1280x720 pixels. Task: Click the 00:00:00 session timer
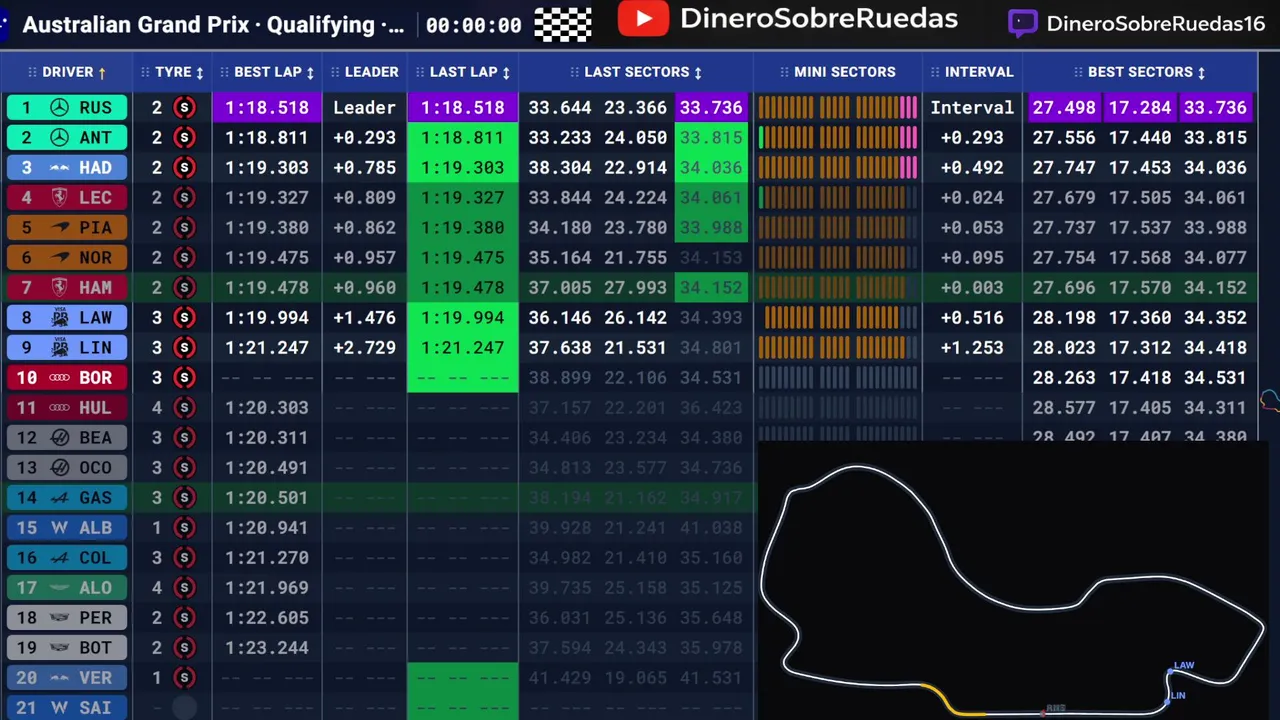coord(474,26)
